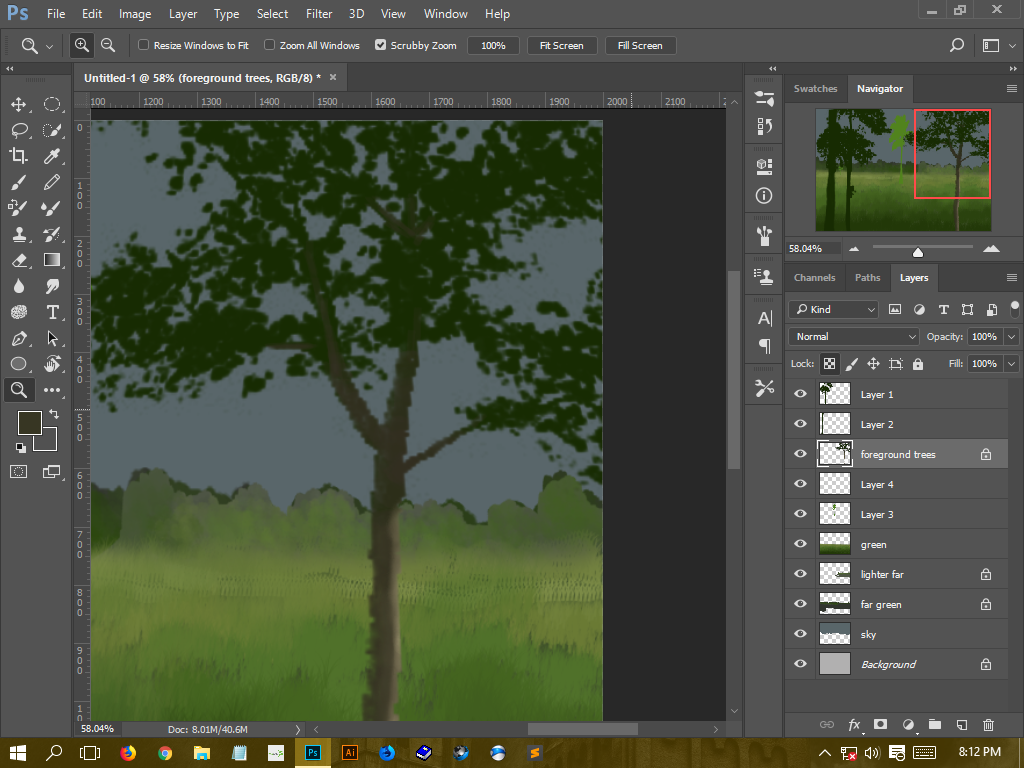The width and height of the screenshot is (1024, 768).
Task: Select the Move tool
Action: 18,104
